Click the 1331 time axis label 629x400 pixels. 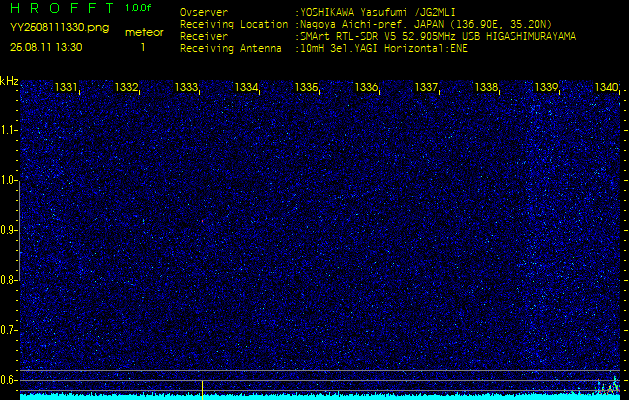[66, 87]
